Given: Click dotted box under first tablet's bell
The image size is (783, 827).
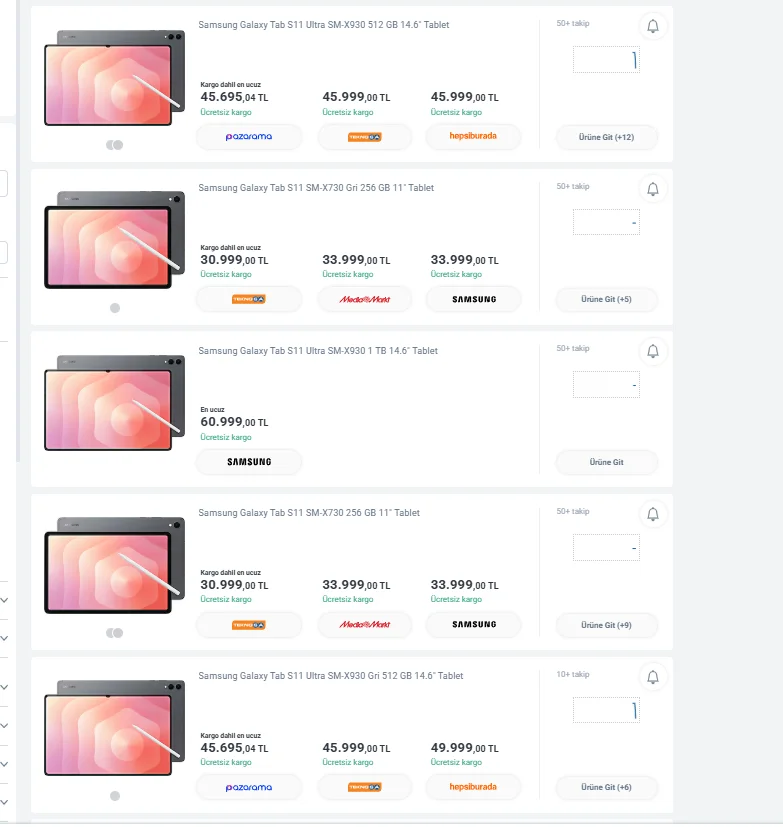Looking at the screenshot, I should (606, 60).
